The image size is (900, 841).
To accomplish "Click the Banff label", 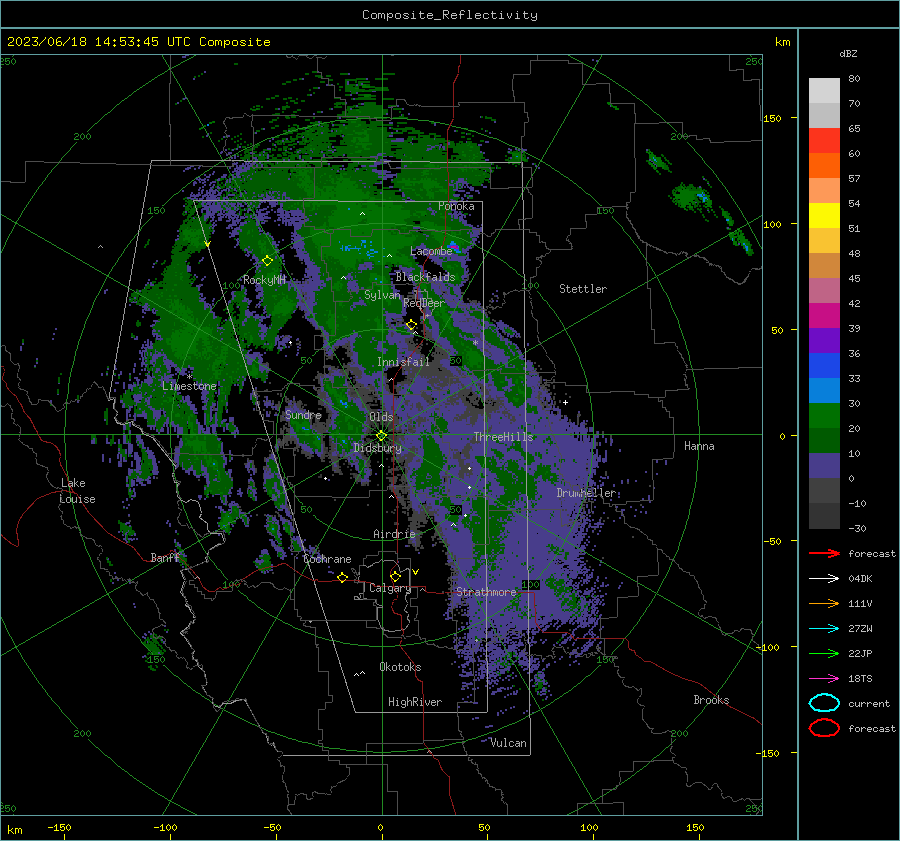I will coord(165,557).
